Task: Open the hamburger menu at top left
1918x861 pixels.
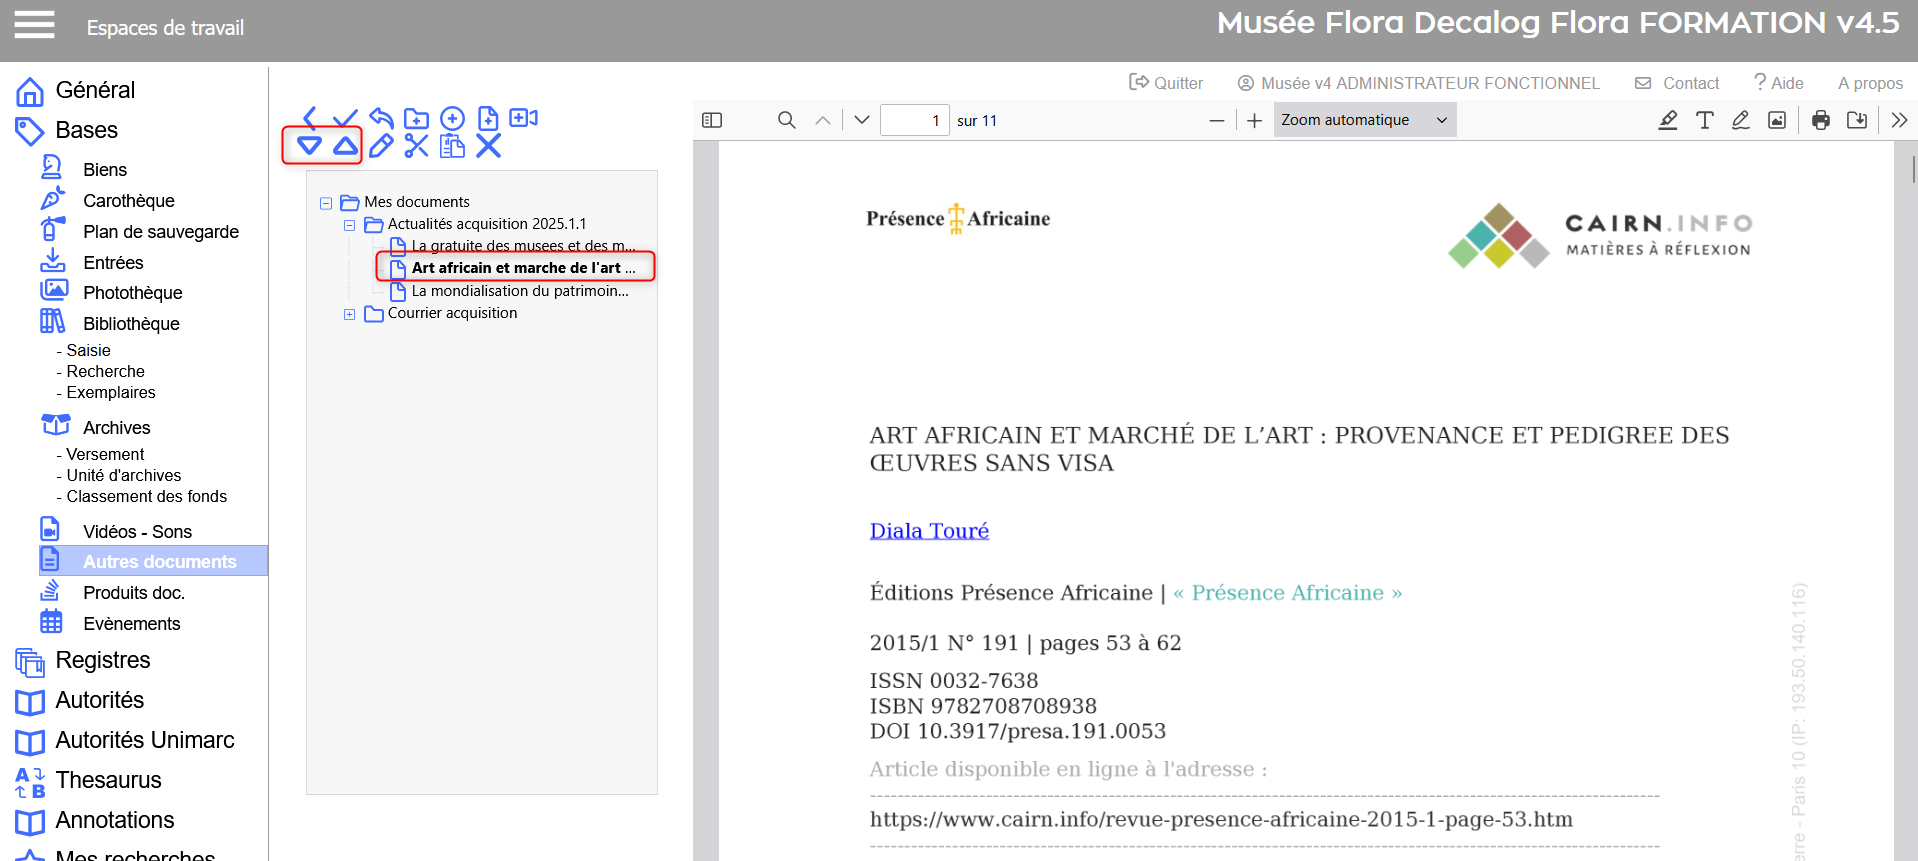Action: tap(34, 25)
